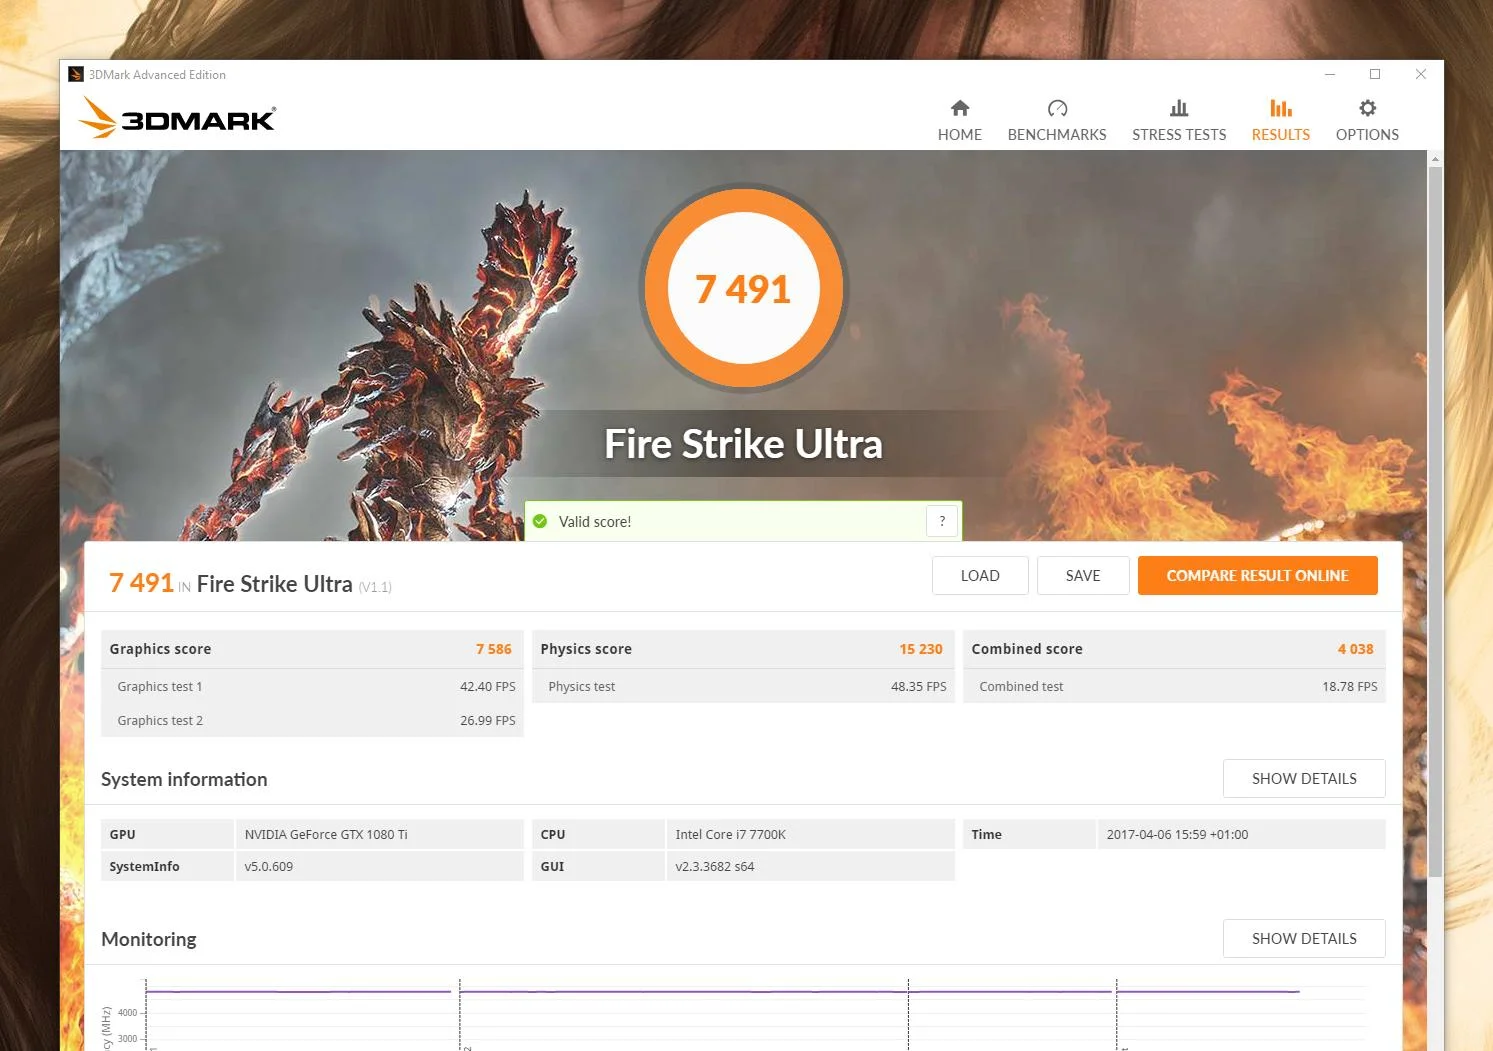Screen dimensions: 1493x1051
Task: Click the LOAD button
Action: (x=980, y=576)
